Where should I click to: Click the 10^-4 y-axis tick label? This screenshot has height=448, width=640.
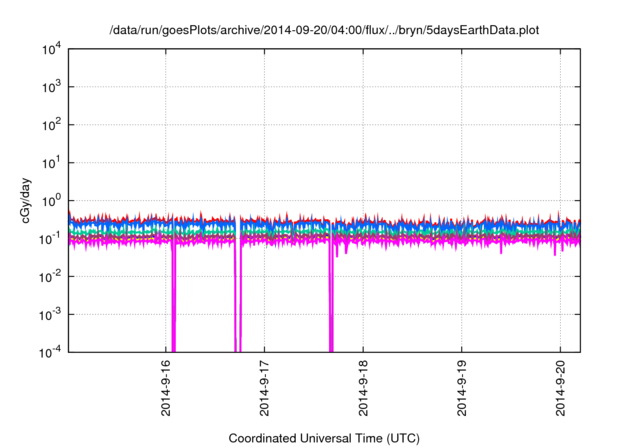tap(50, 352)
